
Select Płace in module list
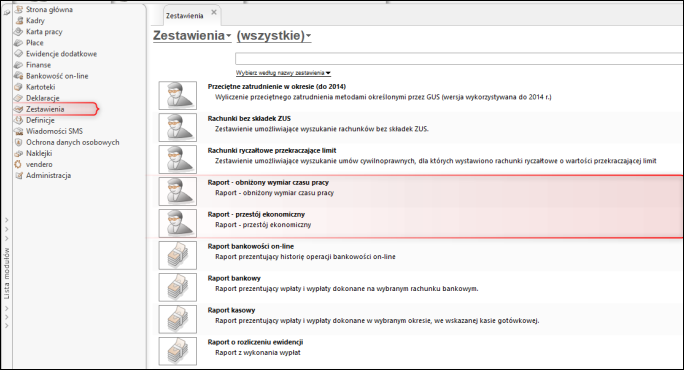pos(34,43)
